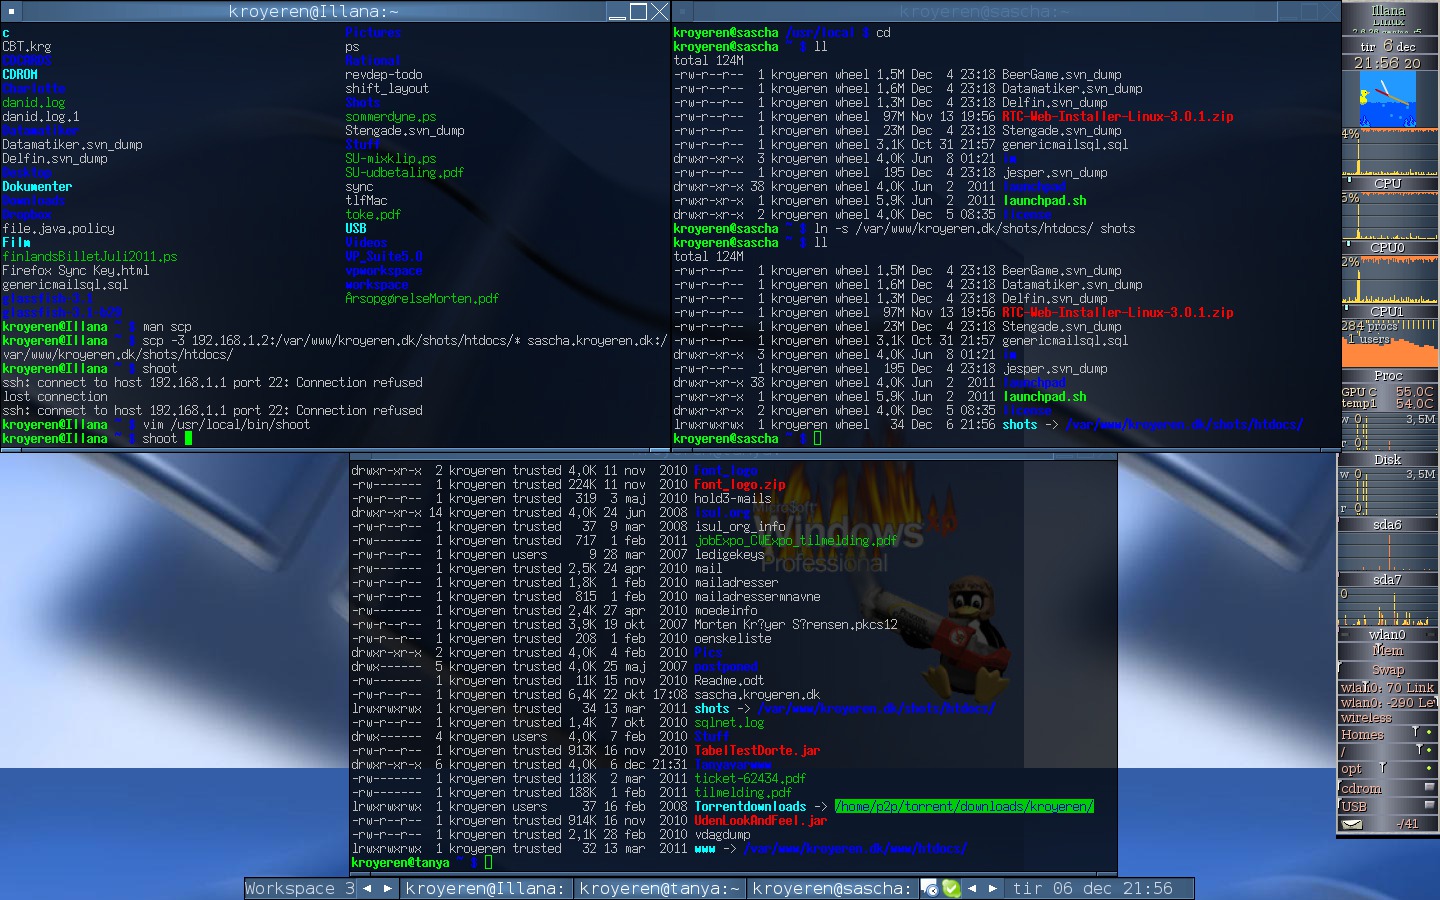Screen dimensions: 1440x900
Task: Switch to next workspace using right arrow
Action: 387,888
